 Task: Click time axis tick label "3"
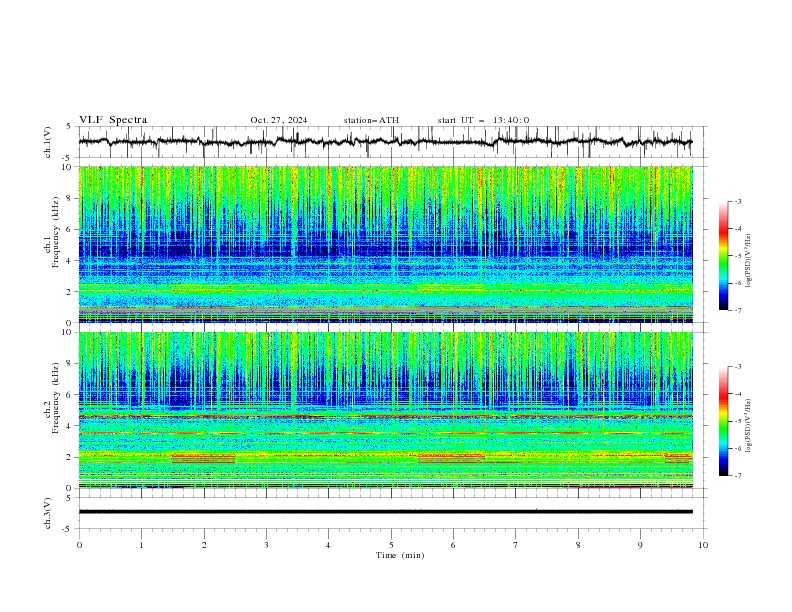pos(266,545)
